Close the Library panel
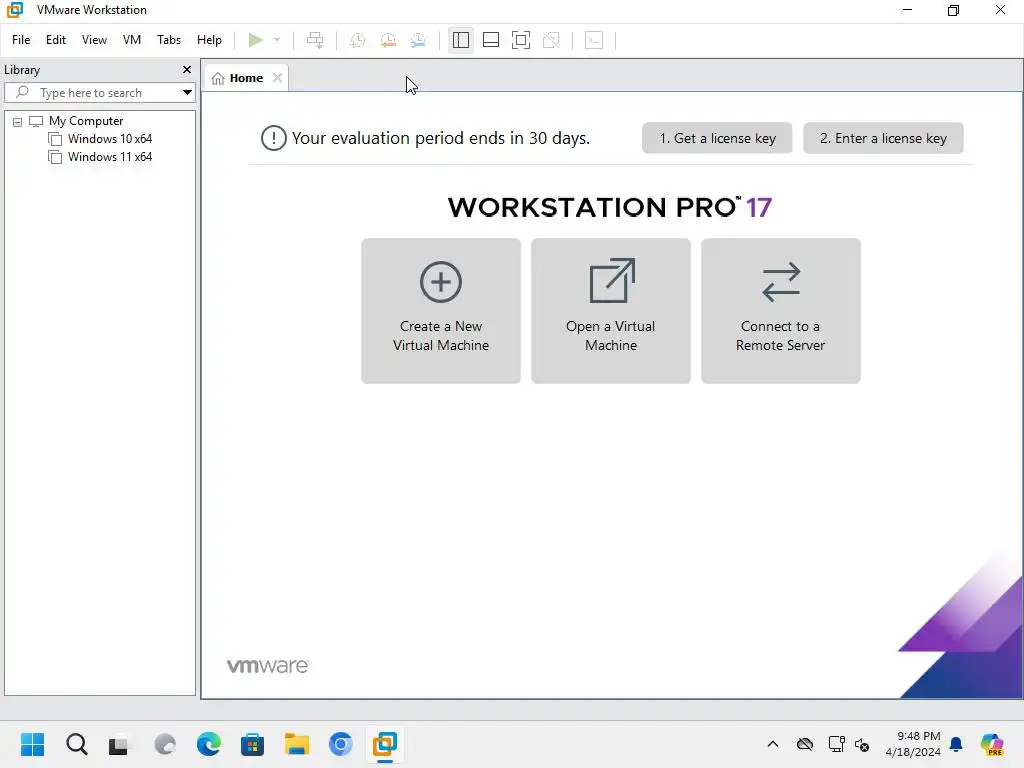The width and height of the screenshot is (1024, 768). (187, 69)
